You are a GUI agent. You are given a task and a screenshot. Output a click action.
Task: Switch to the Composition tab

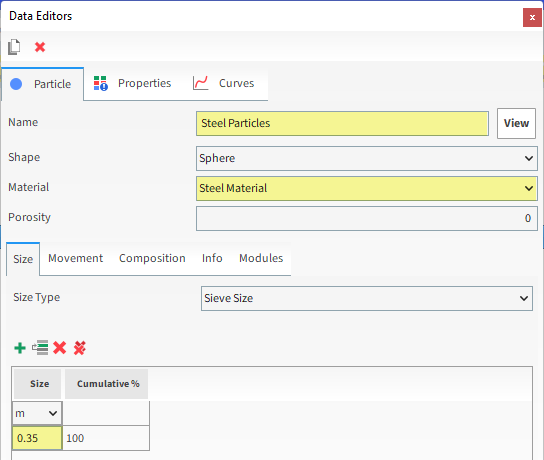[x=152, y=258]
